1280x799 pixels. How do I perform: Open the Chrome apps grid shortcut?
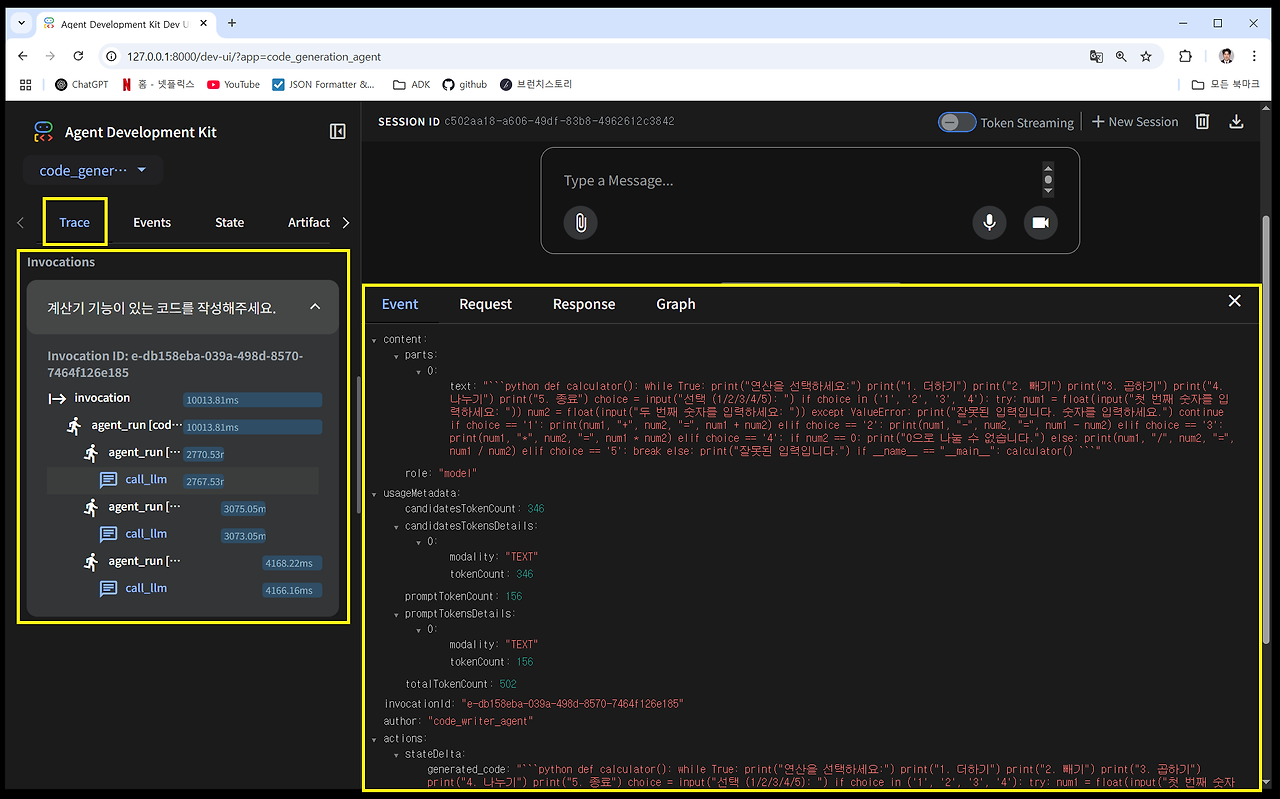(26, 85)
